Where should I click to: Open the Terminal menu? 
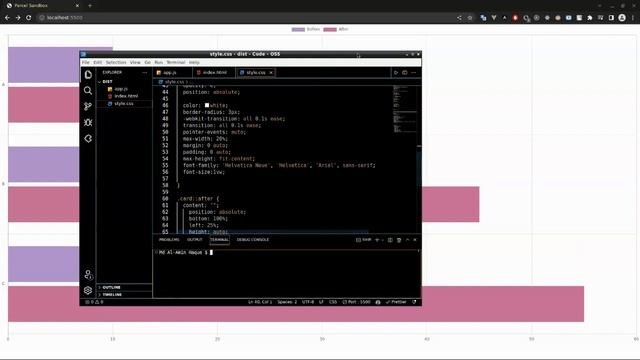point(176,62)
